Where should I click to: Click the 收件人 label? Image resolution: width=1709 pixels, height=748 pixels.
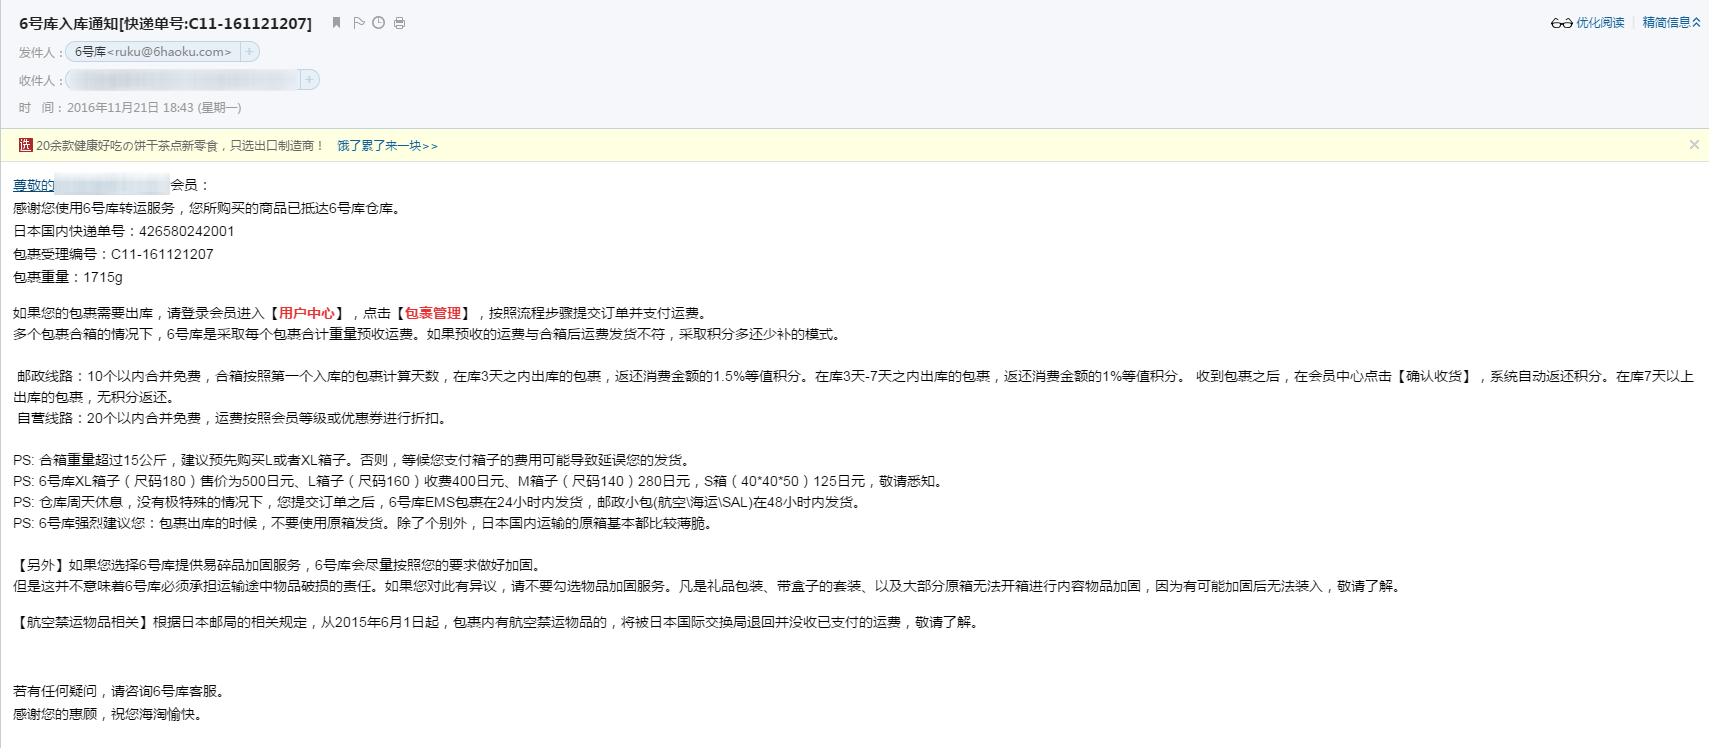click(40, 80)
